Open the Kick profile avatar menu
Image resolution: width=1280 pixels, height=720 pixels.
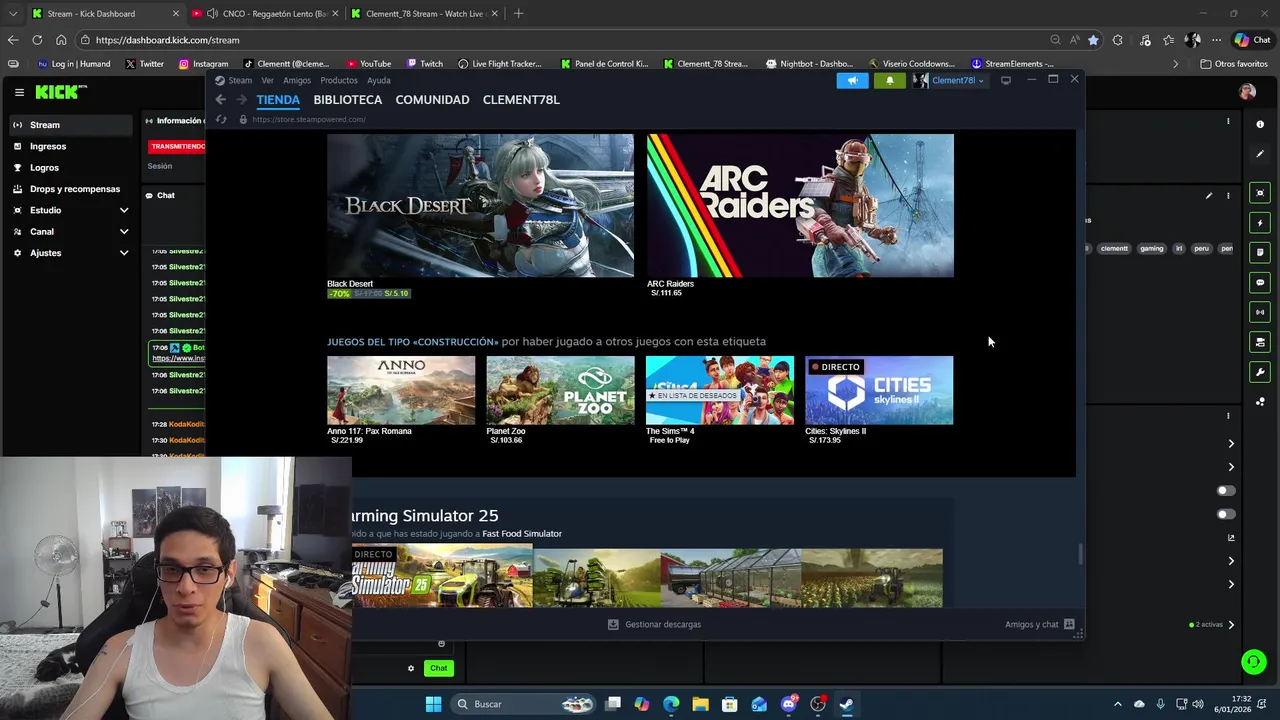1246,92
